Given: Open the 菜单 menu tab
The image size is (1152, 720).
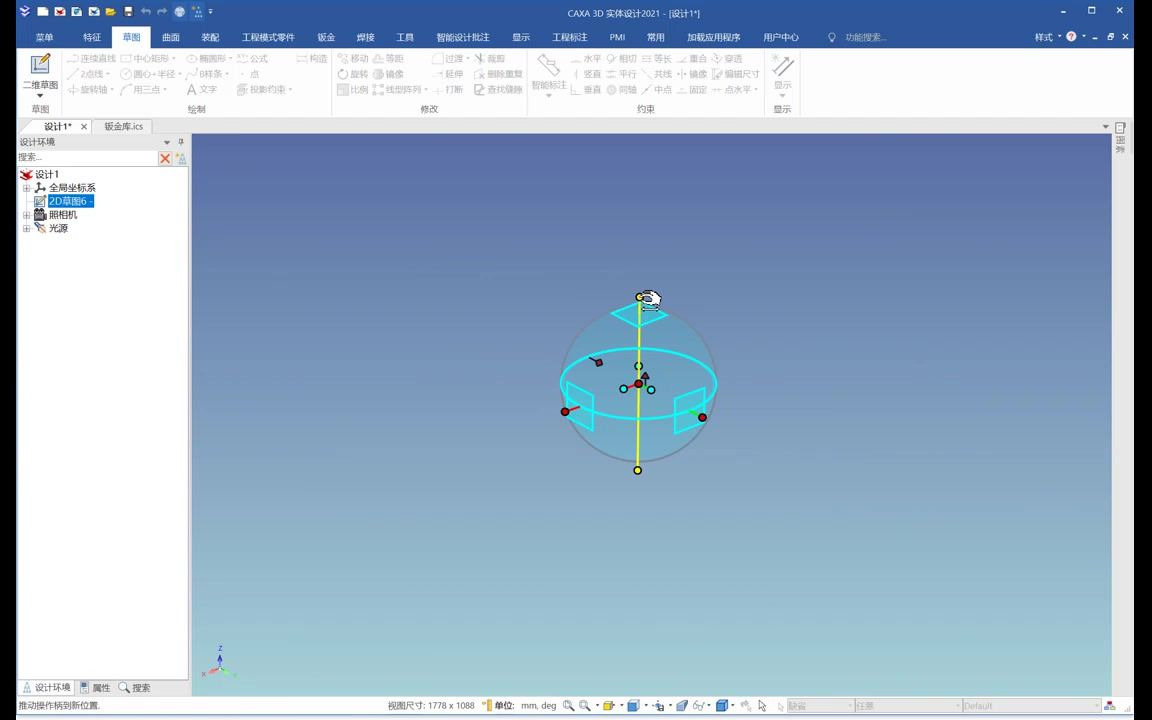Looking at the screenshot, I should [44, 37].
